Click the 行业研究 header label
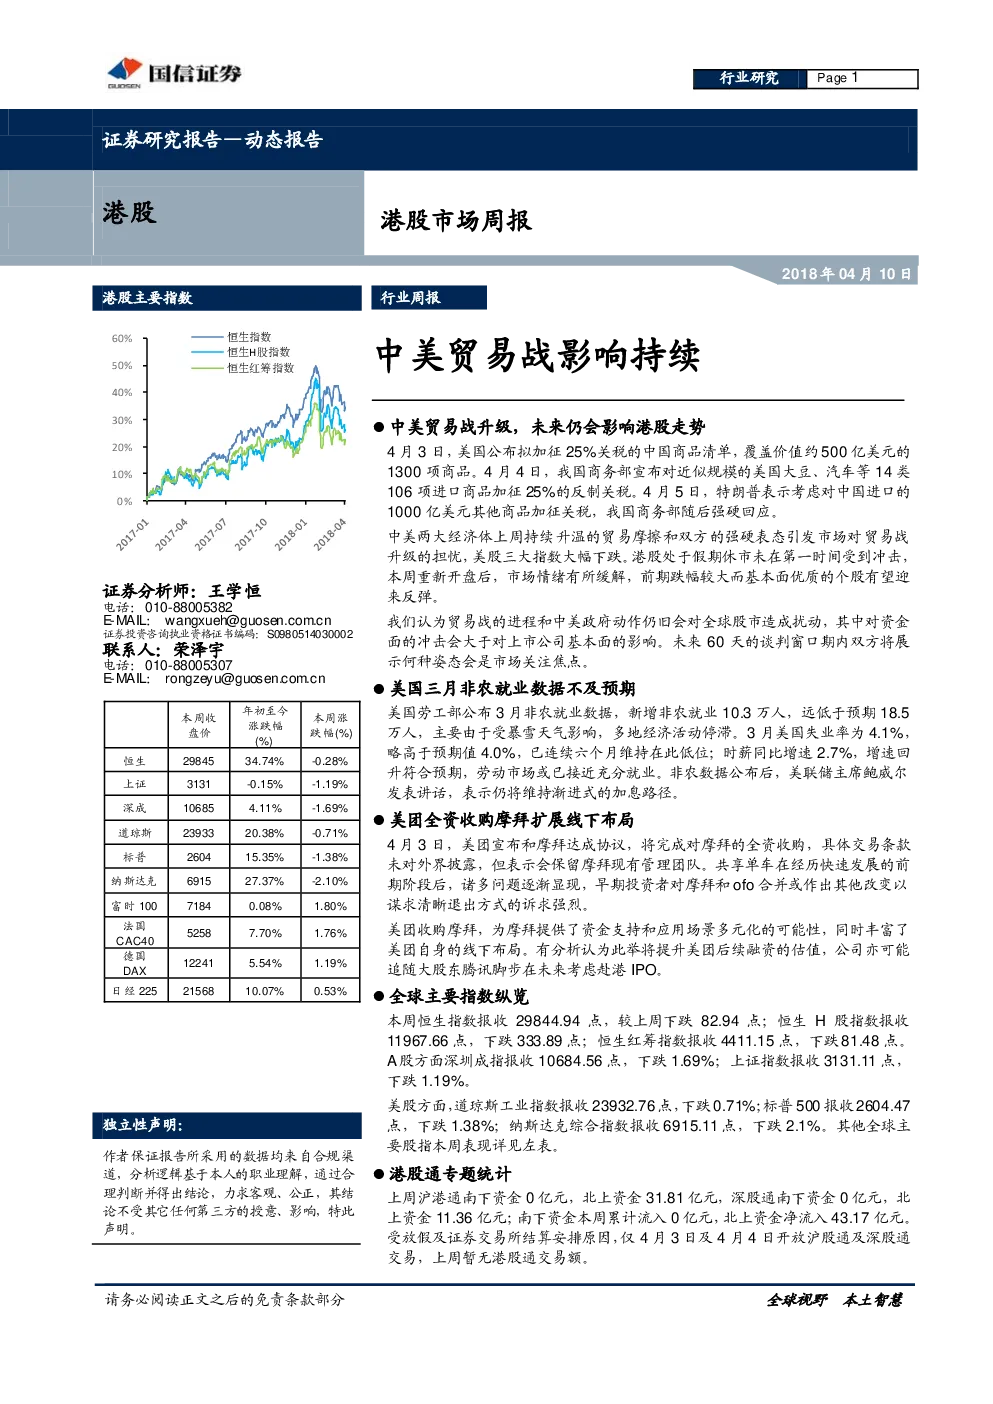 coord(749,78)
